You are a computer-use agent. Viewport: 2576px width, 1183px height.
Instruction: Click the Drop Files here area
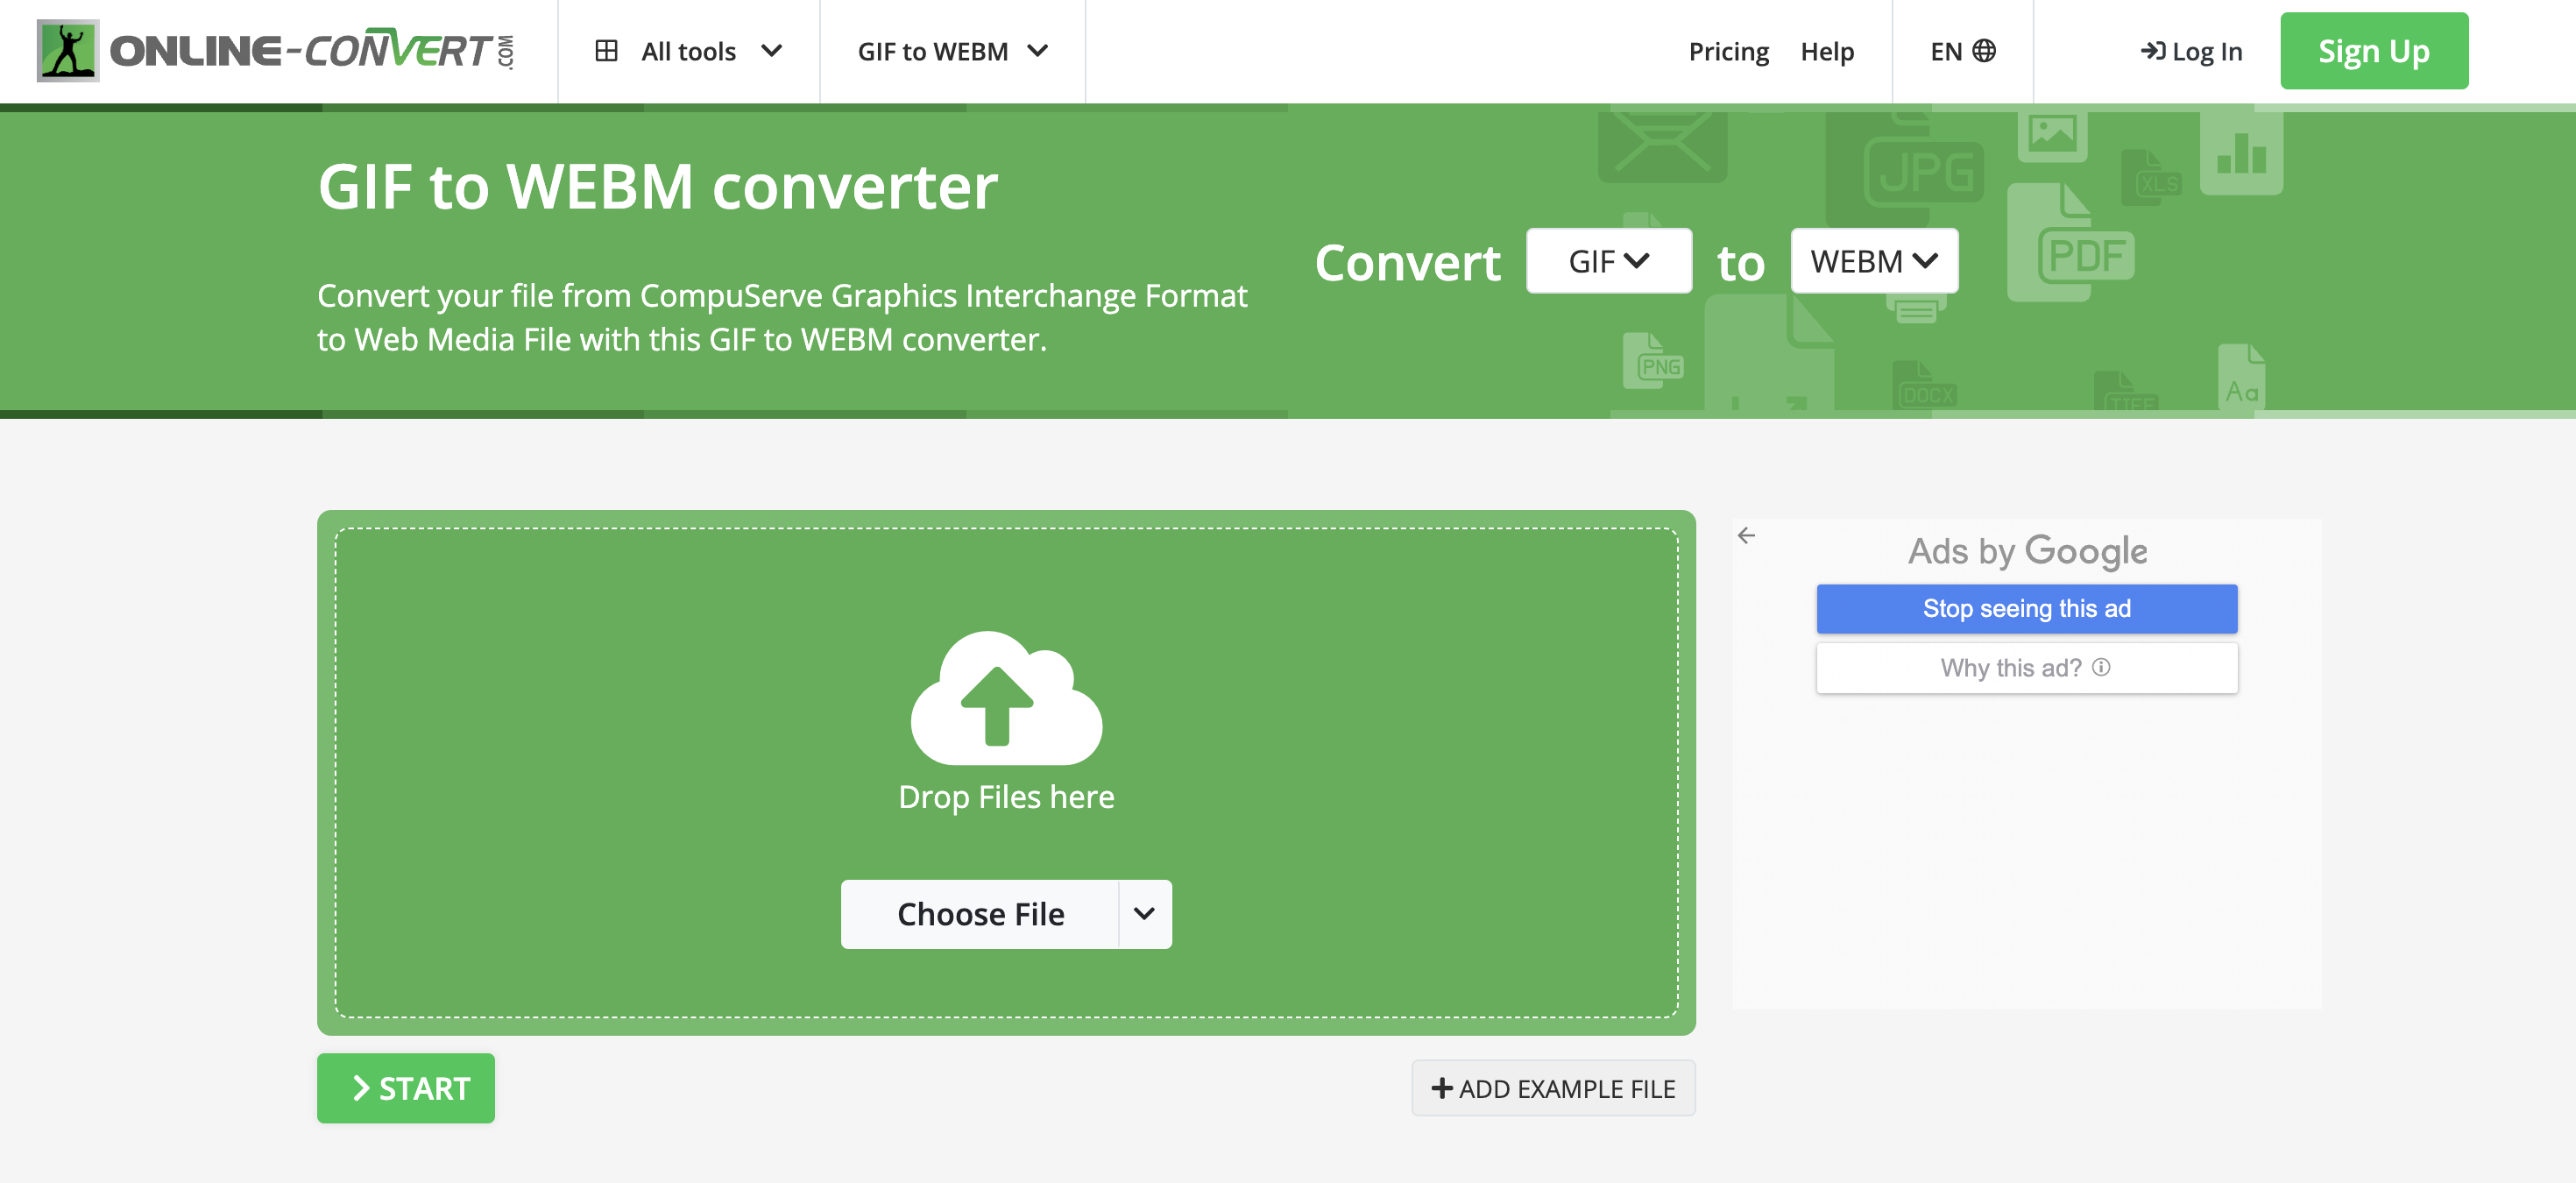(1006, 797)
